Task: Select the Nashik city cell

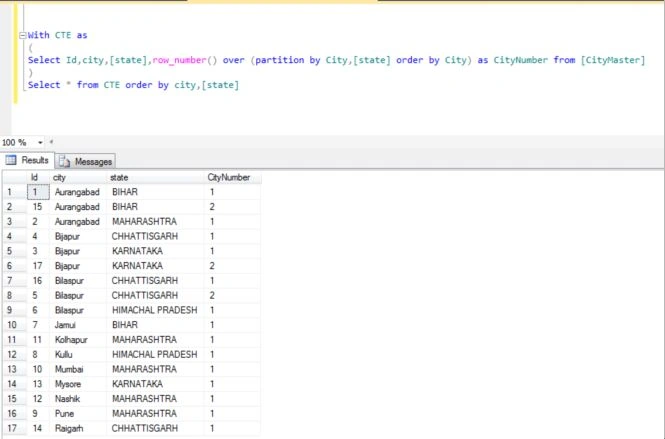Action: pyautogui.click(x=78, y=399)
